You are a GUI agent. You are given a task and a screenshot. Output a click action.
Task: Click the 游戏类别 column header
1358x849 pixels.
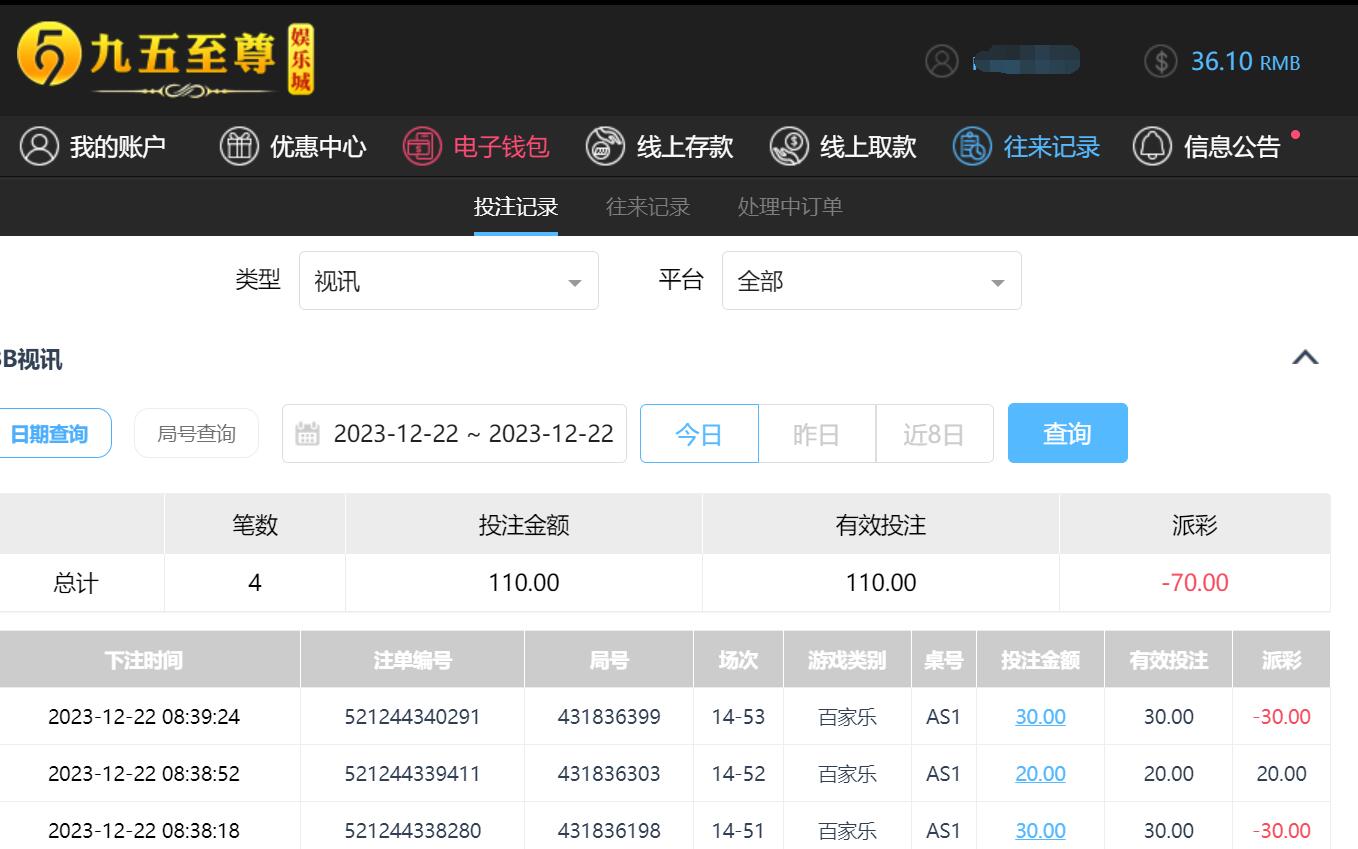[x=847, y=660]
